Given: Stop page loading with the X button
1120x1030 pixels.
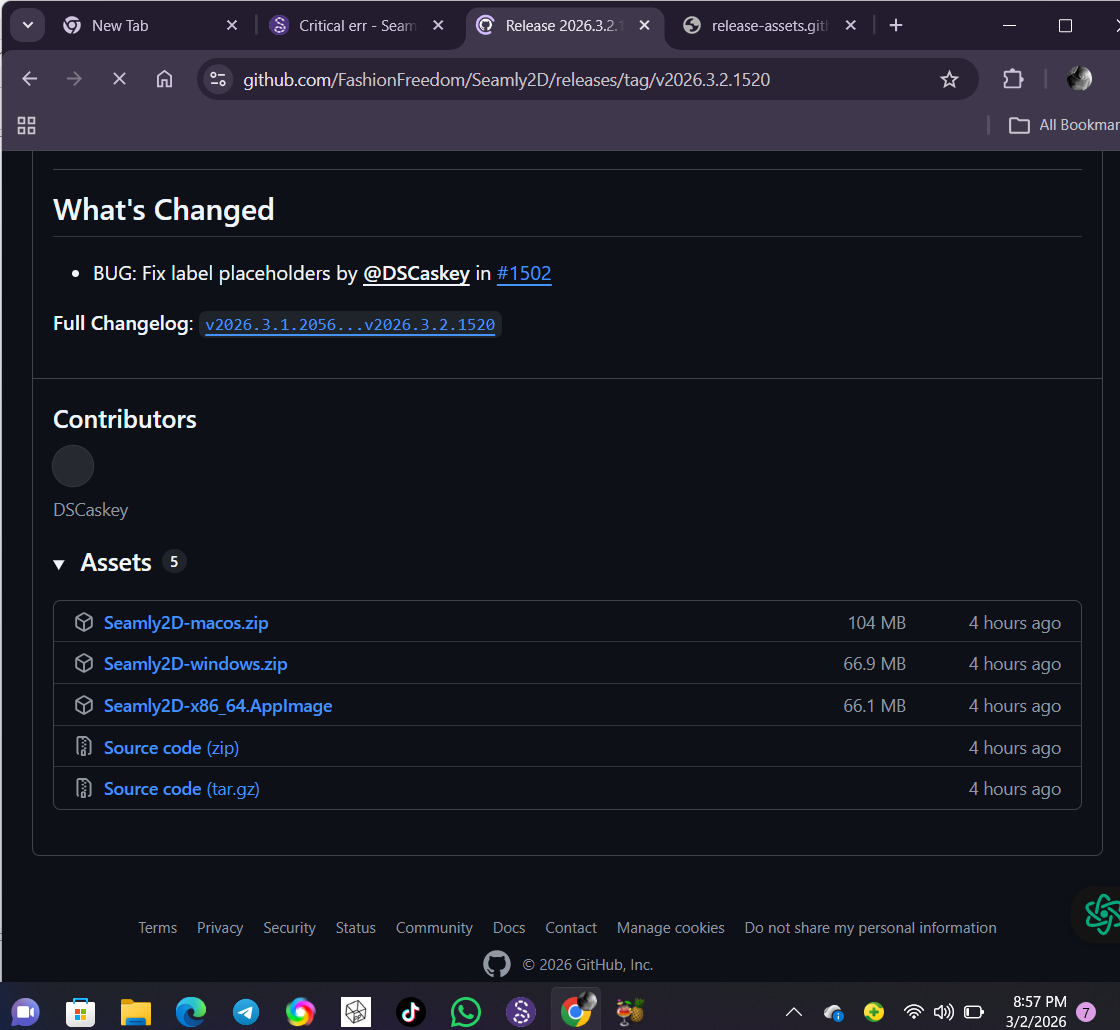Looking at the screenshot, I should point(119,79).
